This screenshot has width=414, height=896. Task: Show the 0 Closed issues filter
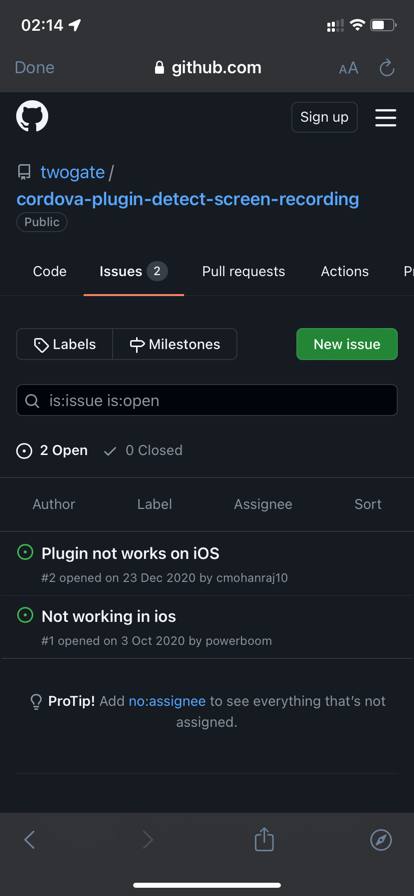click(x=143, y=450)
